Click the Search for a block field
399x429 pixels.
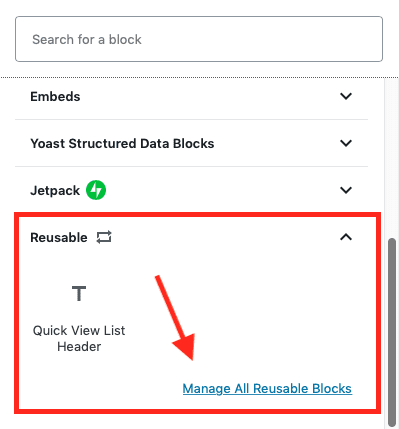pos(199,39)
